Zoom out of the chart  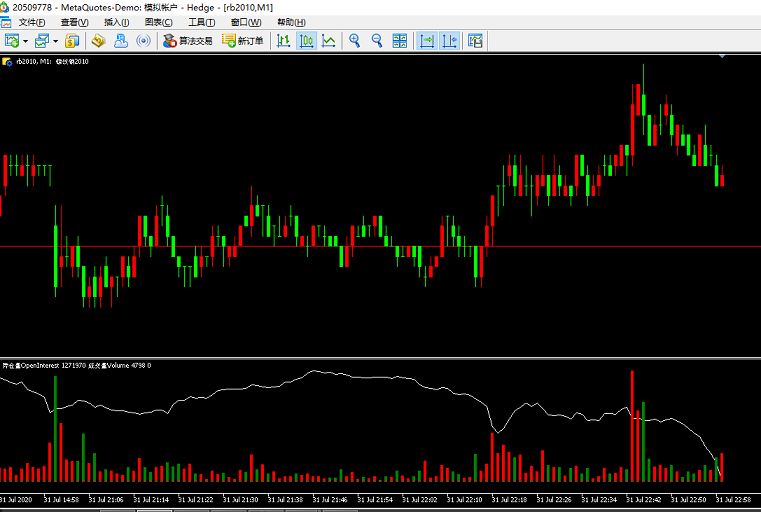tap(377, 41)
